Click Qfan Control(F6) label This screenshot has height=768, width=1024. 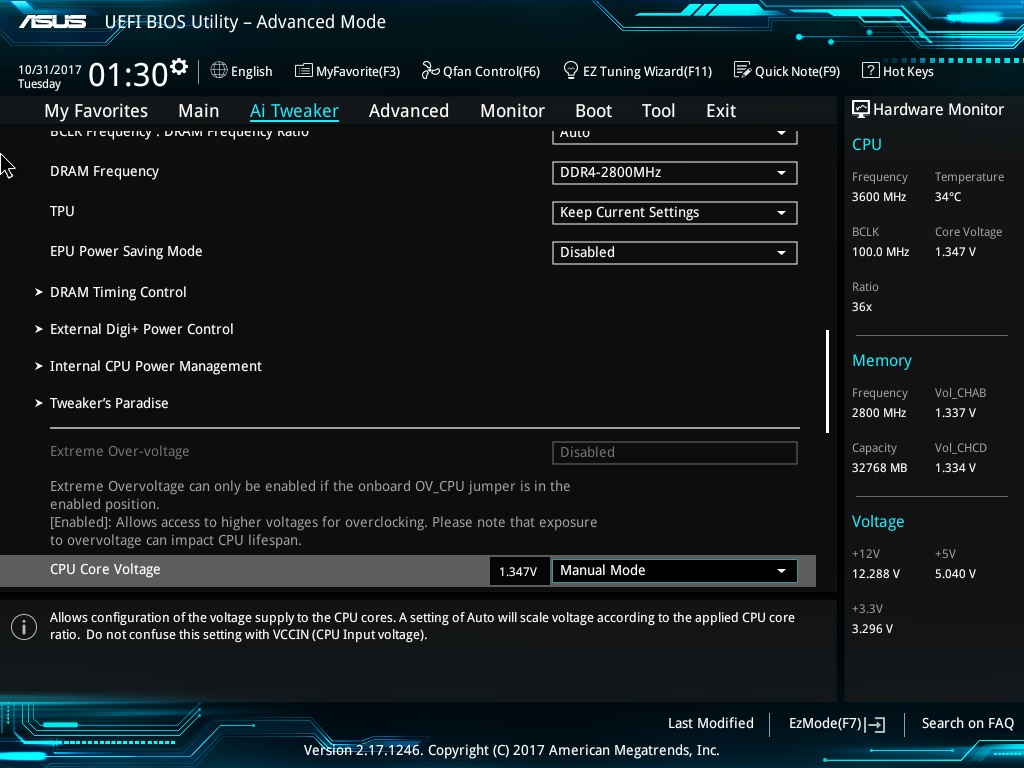coord(491,71)
